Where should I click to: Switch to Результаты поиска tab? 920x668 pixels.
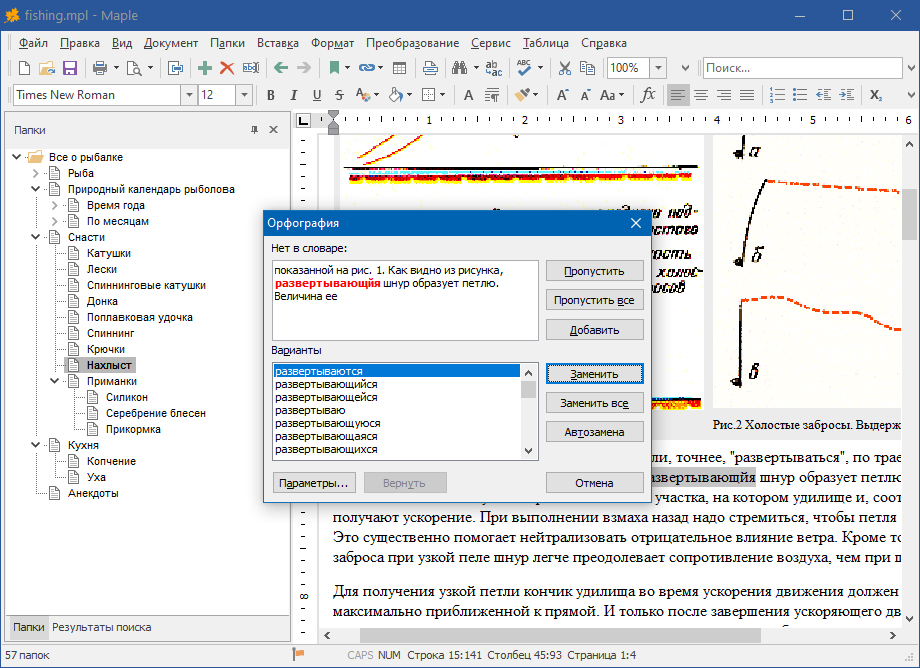[x=101, y=627]
